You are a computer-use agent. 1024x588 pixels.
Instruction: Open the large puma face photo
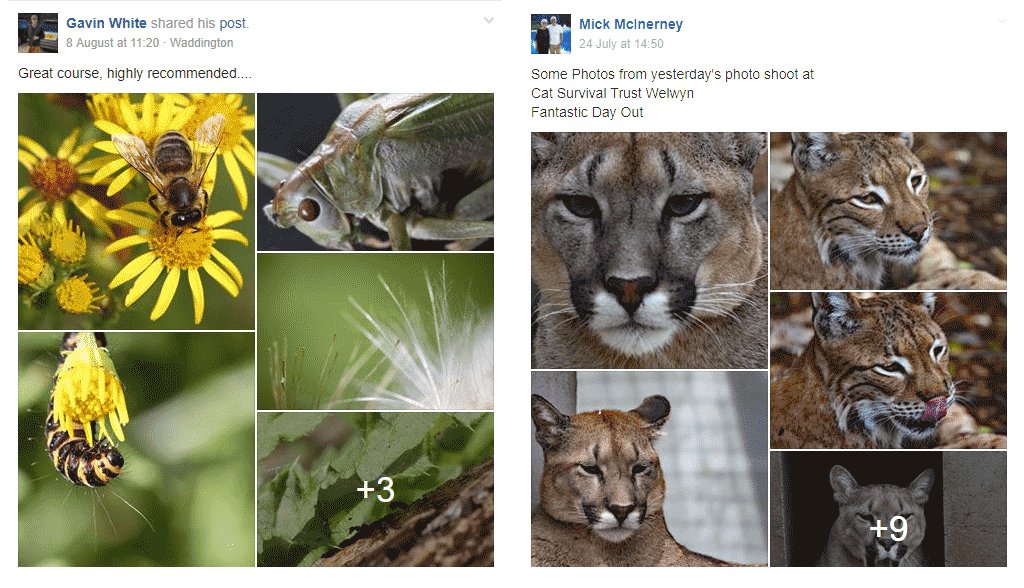click(x=649, y=250)
